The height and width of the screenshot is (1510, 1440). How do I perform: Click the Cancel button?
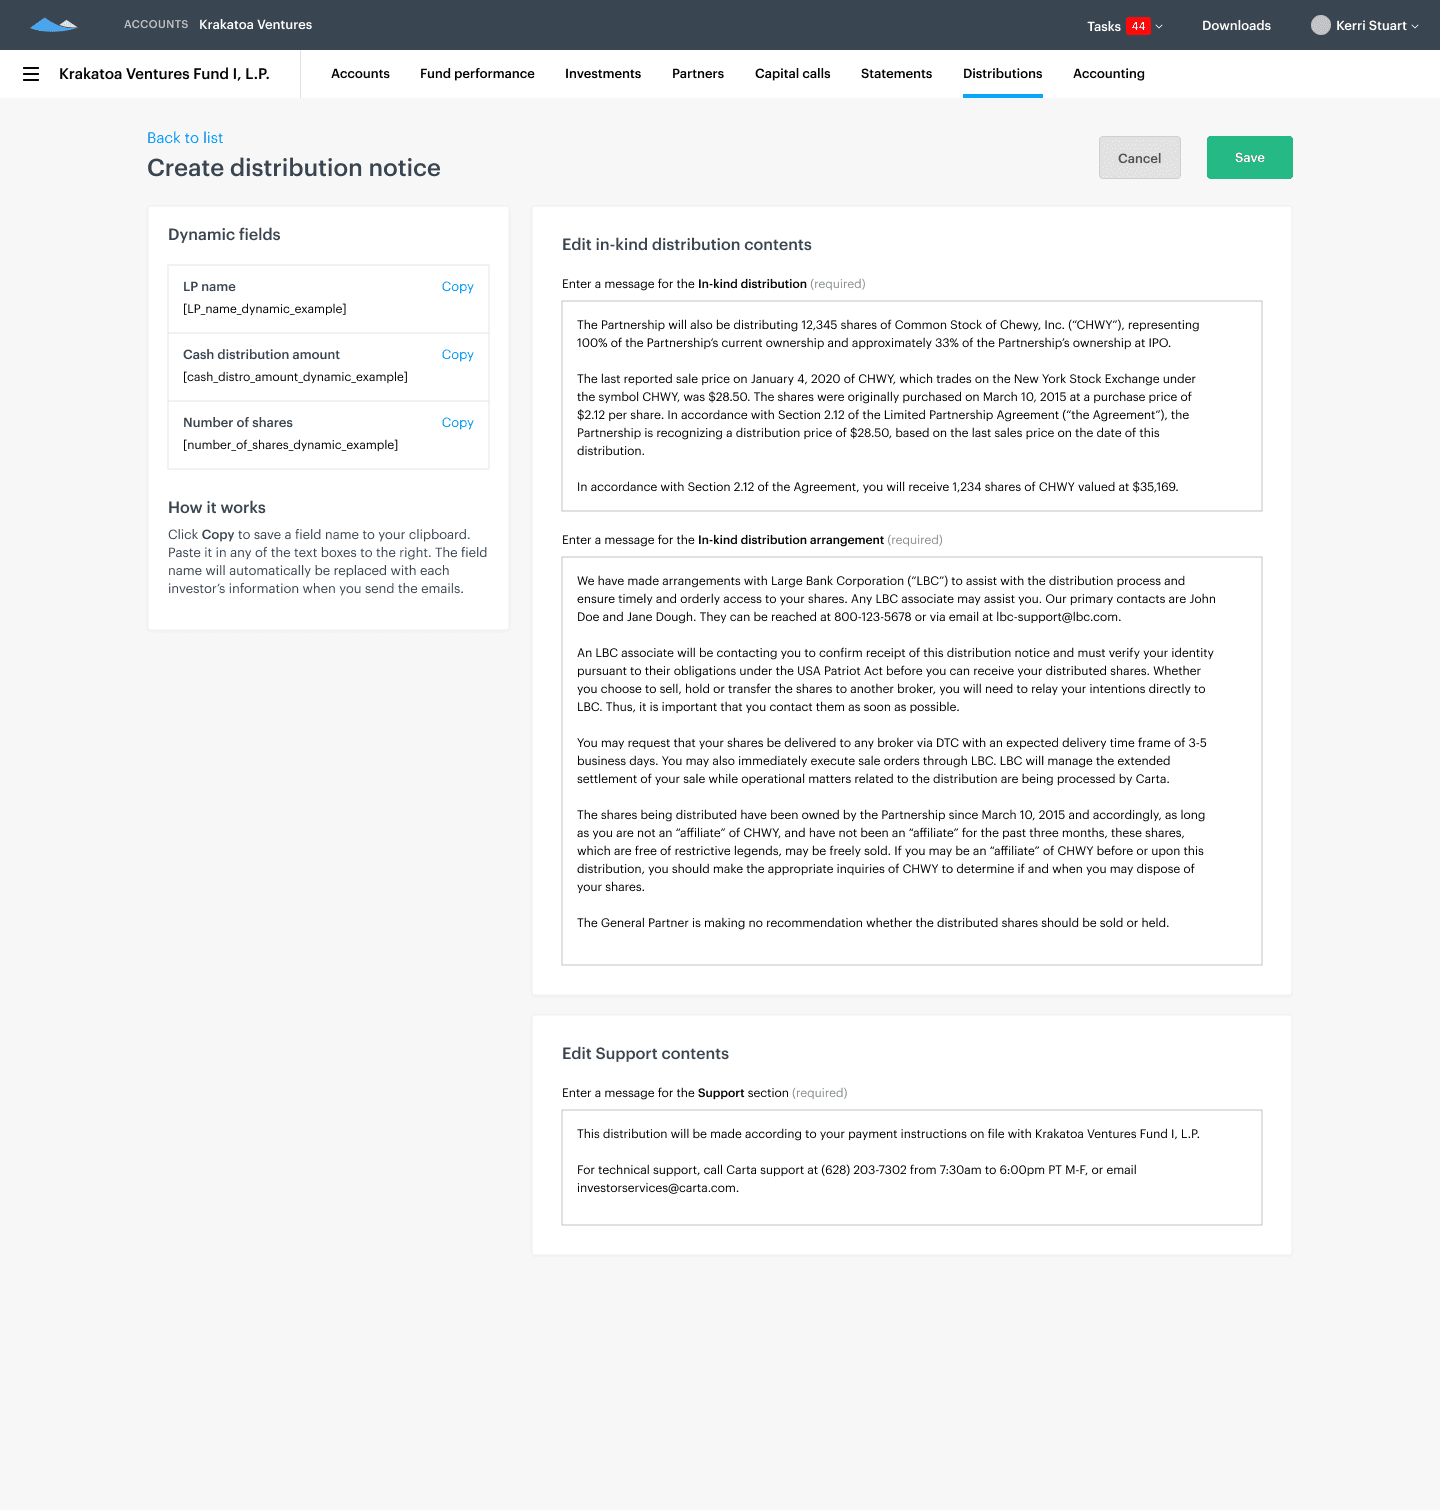1139,158
